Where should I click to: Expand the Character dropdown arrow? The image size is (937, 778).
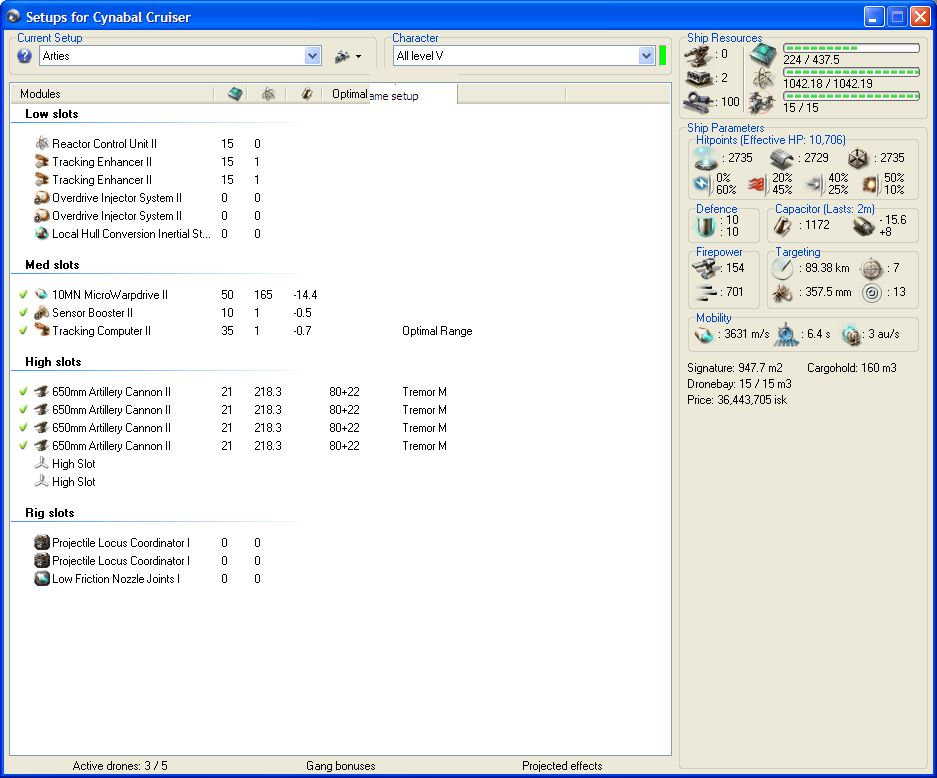pyautogui.click(x=646, y=56)
